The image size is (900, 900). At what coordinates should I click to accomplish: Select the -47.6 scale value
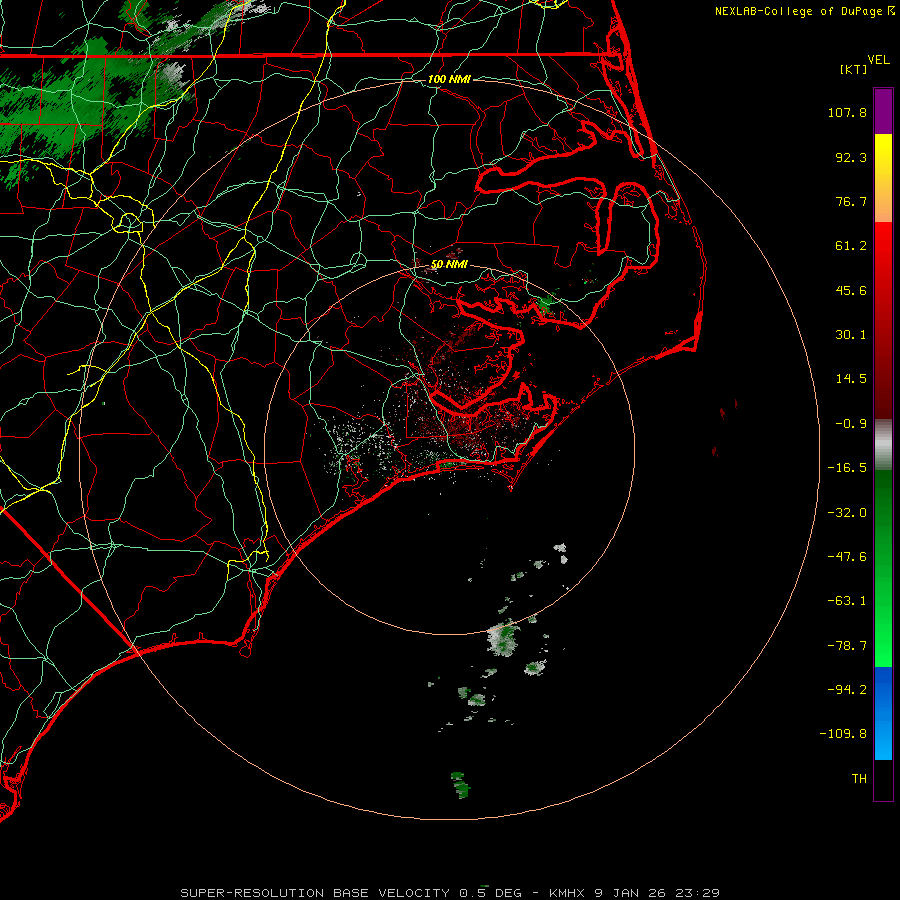(847, 557)
